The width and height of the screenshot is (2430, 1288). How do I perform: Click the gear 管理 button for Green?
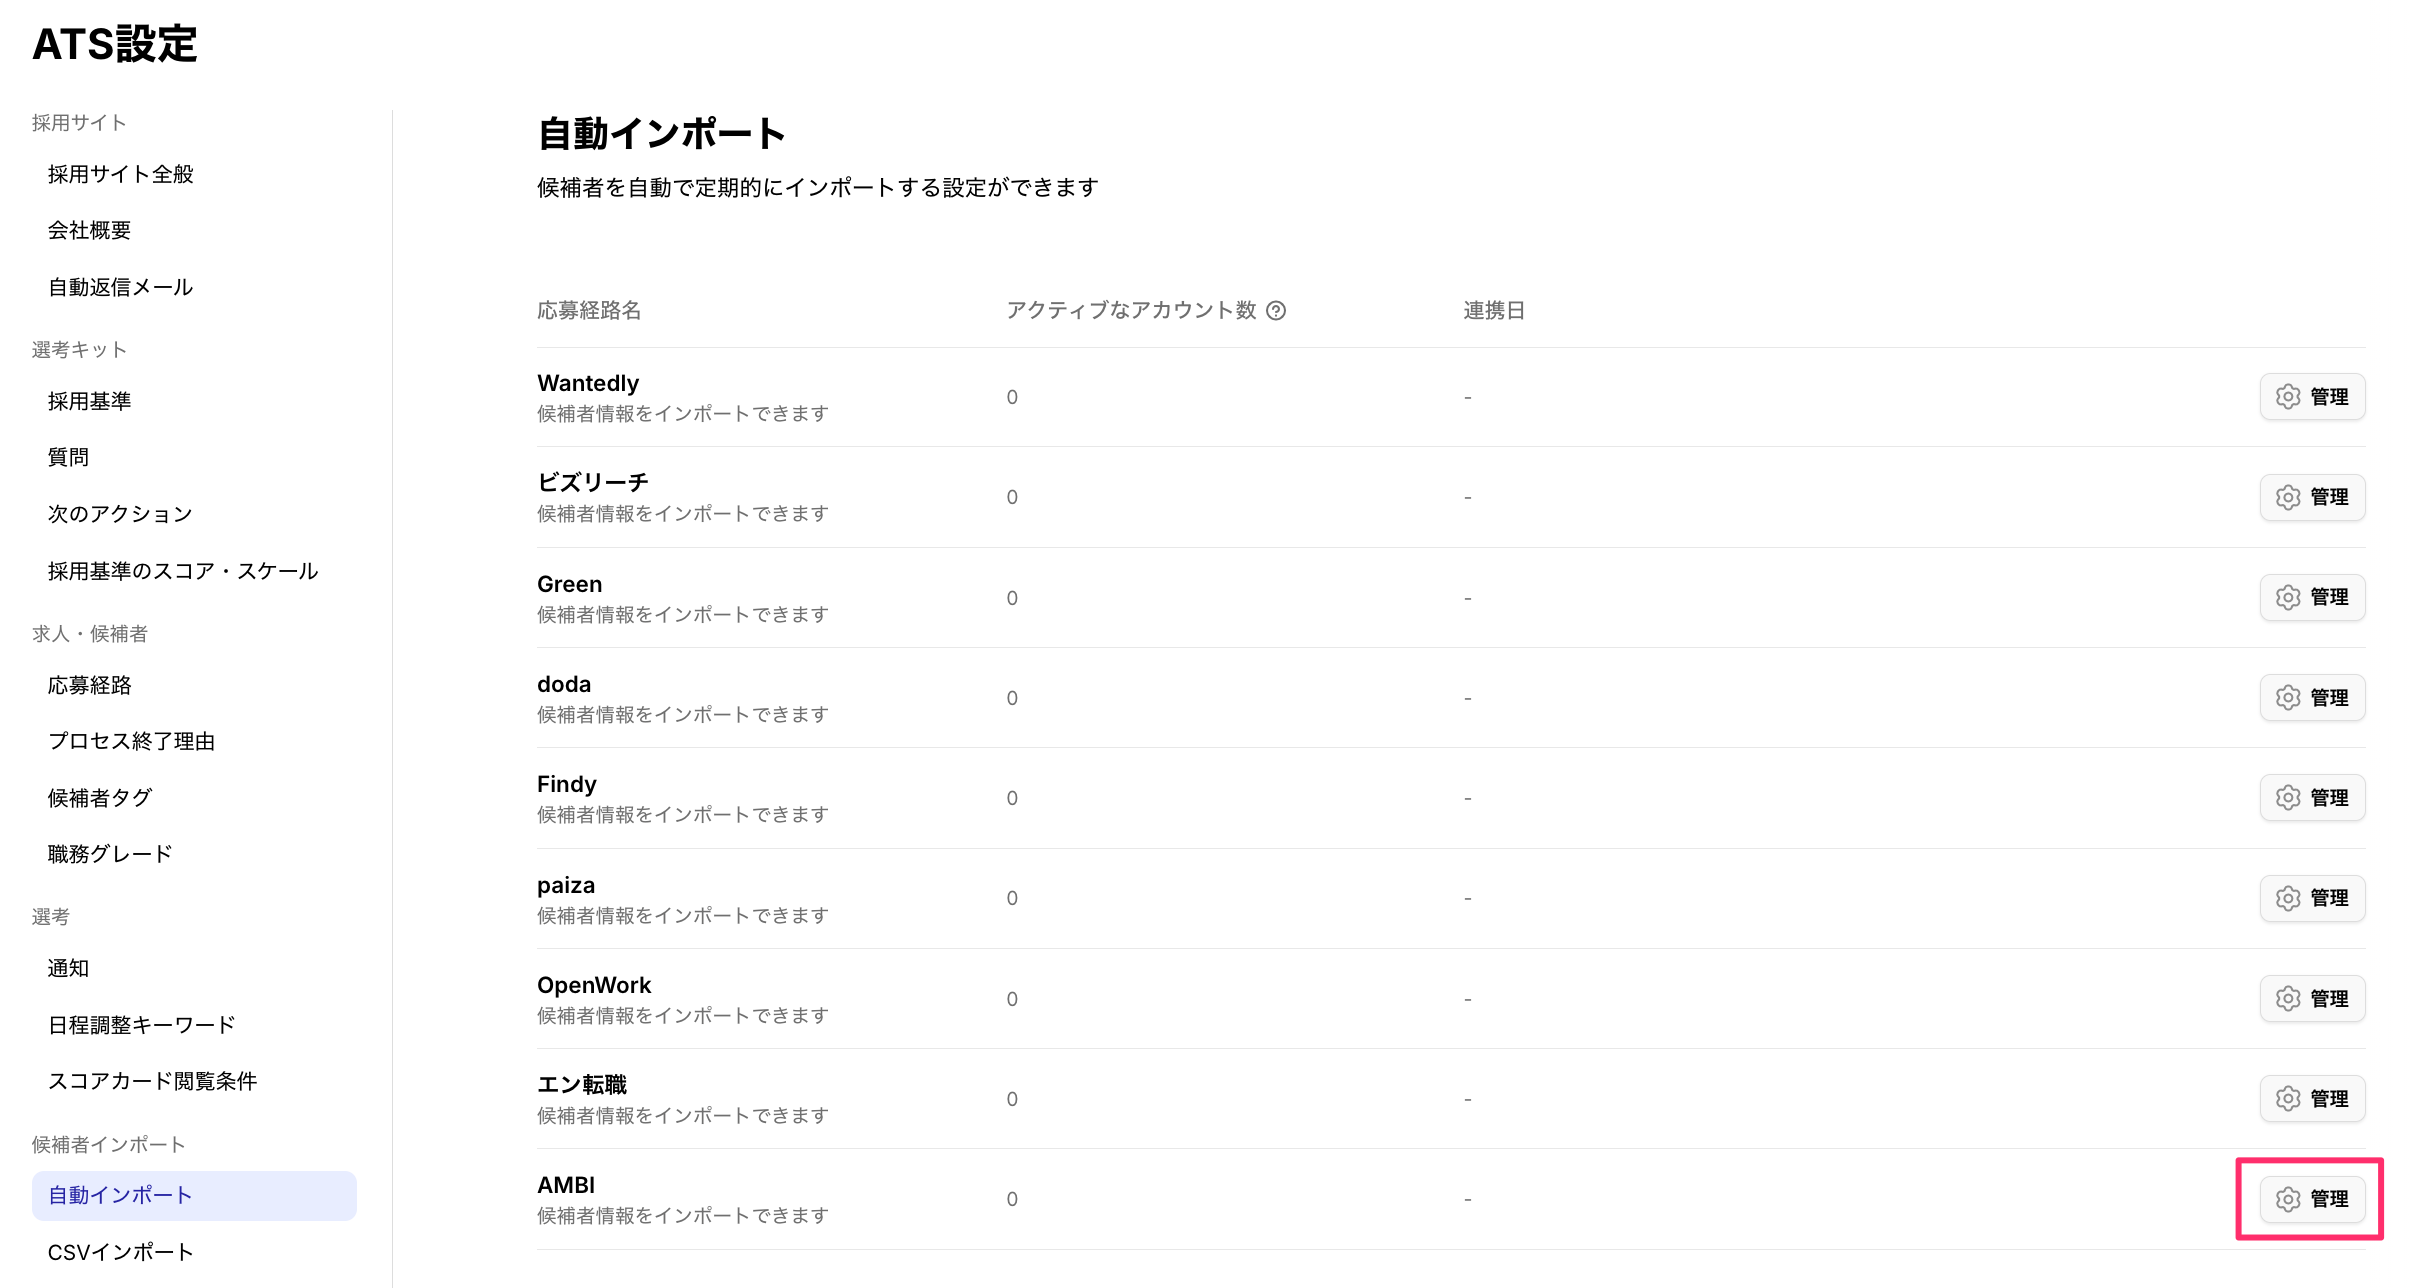click(2312, 597)
